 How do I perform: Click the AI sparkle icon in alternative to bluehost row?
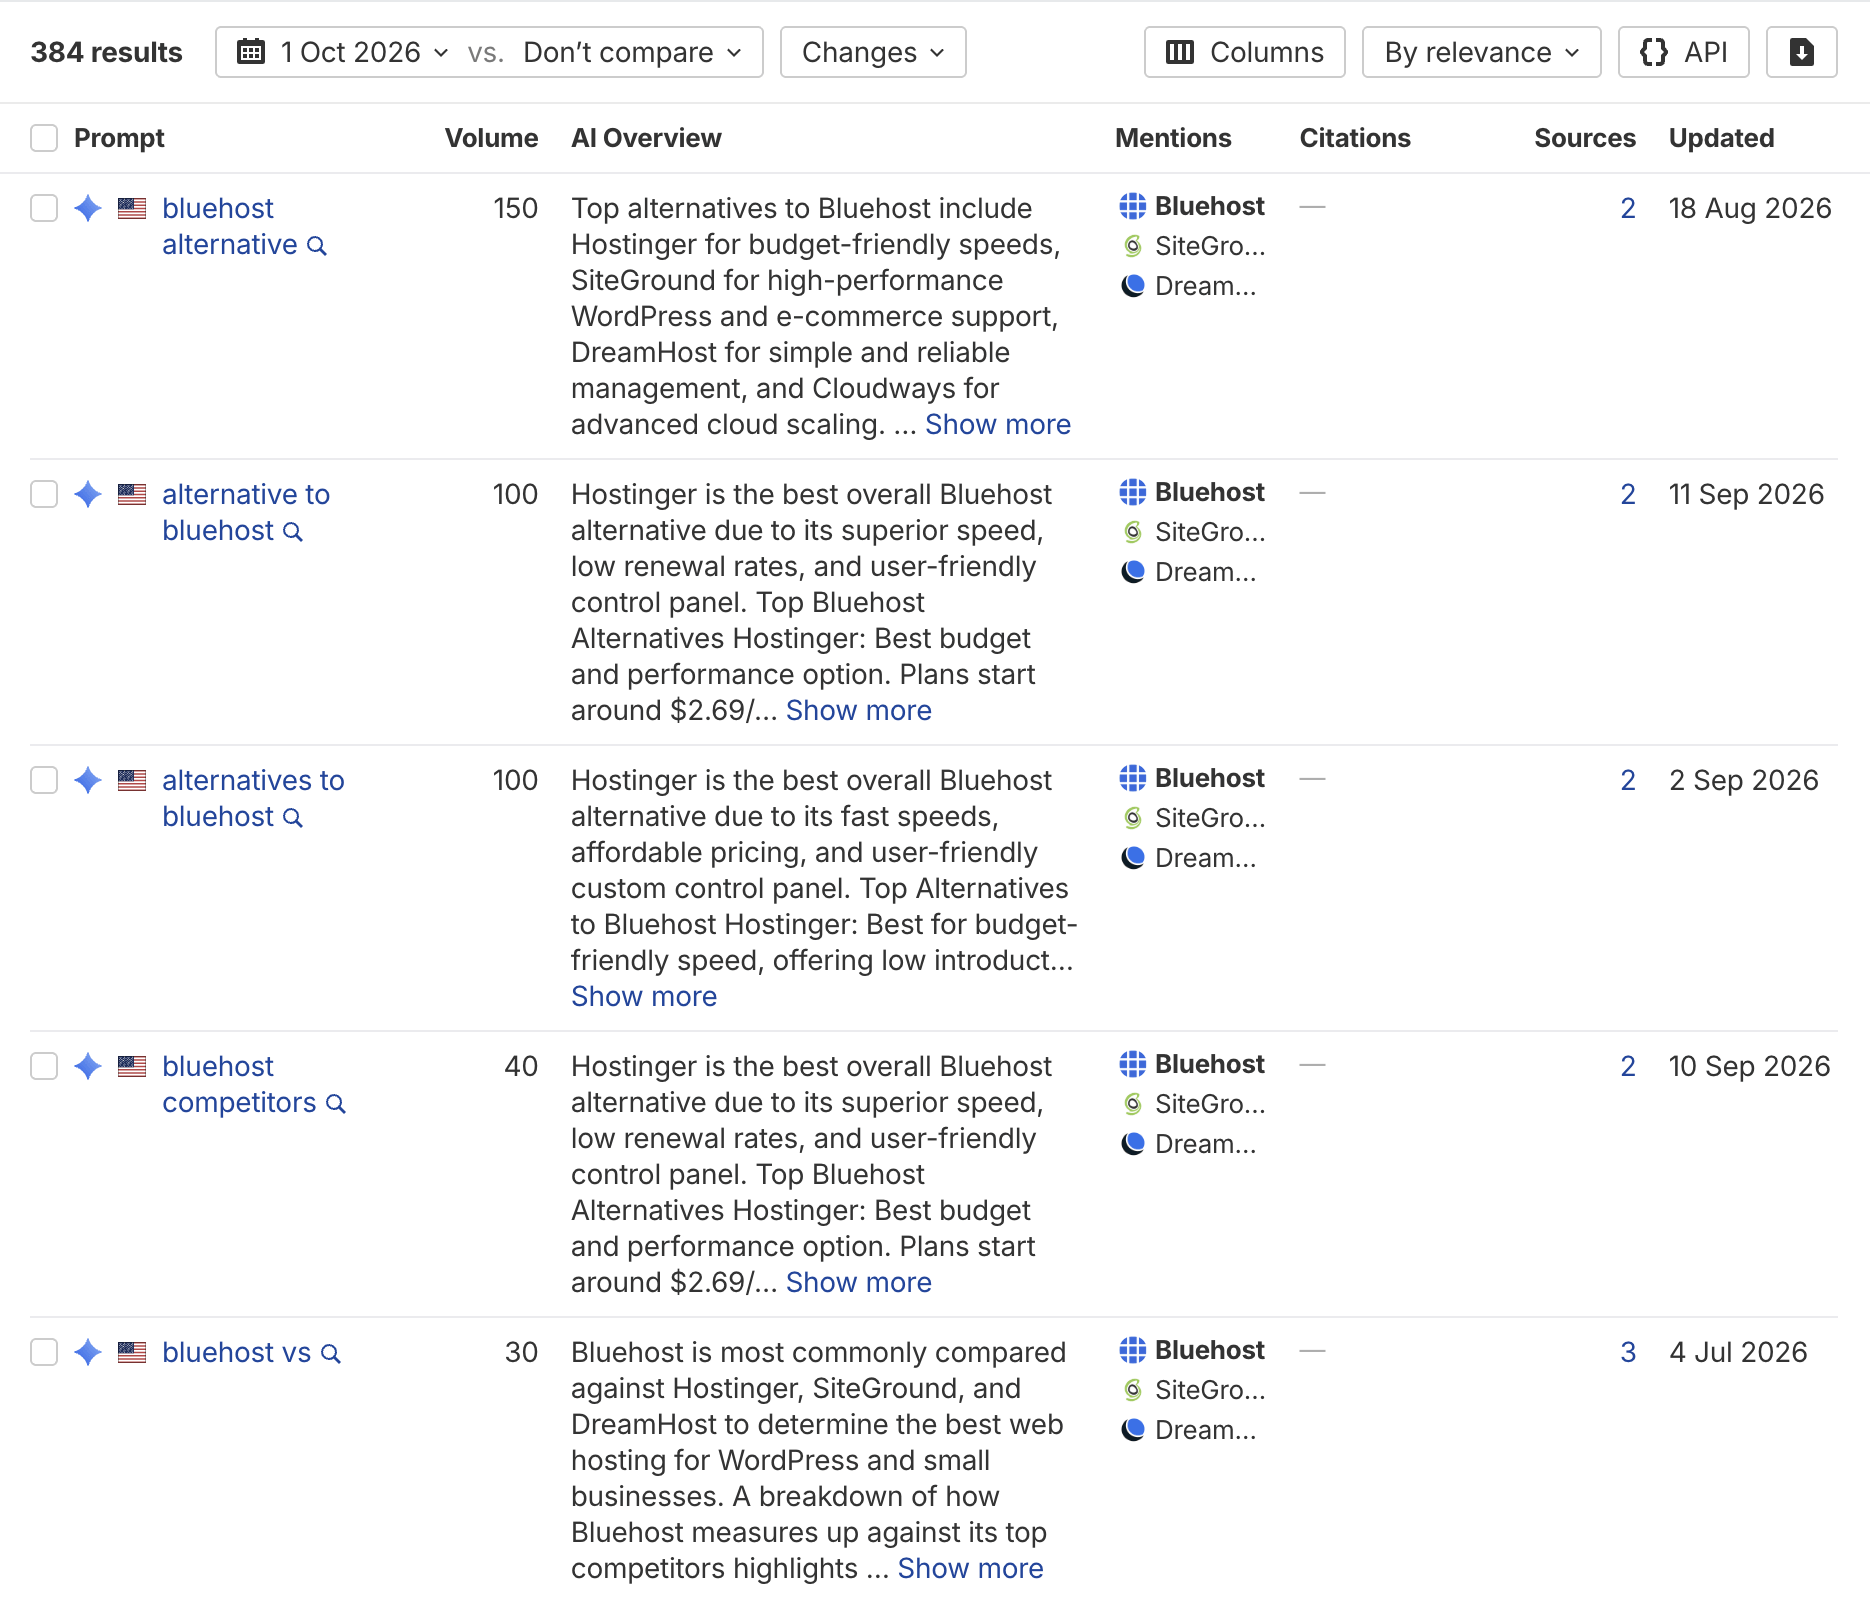(x=88, y=494)
